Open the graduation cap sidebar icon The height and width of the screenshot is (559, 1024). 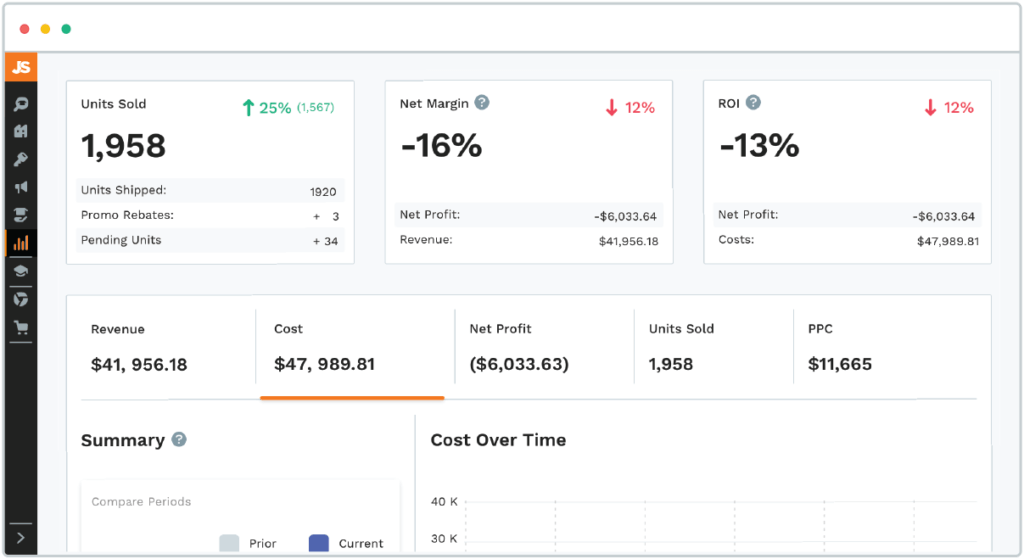(x=21, y=271)
